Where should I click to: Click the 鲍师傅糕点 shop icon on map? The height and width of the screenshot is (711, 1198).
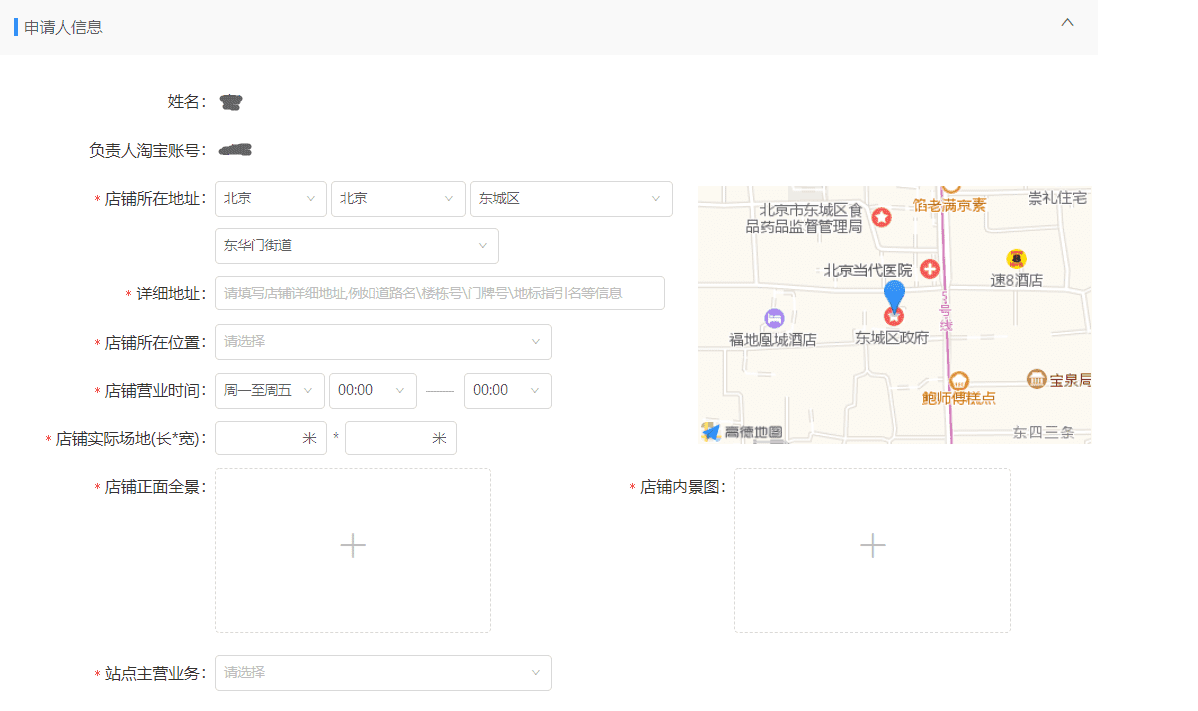(959, 380)
